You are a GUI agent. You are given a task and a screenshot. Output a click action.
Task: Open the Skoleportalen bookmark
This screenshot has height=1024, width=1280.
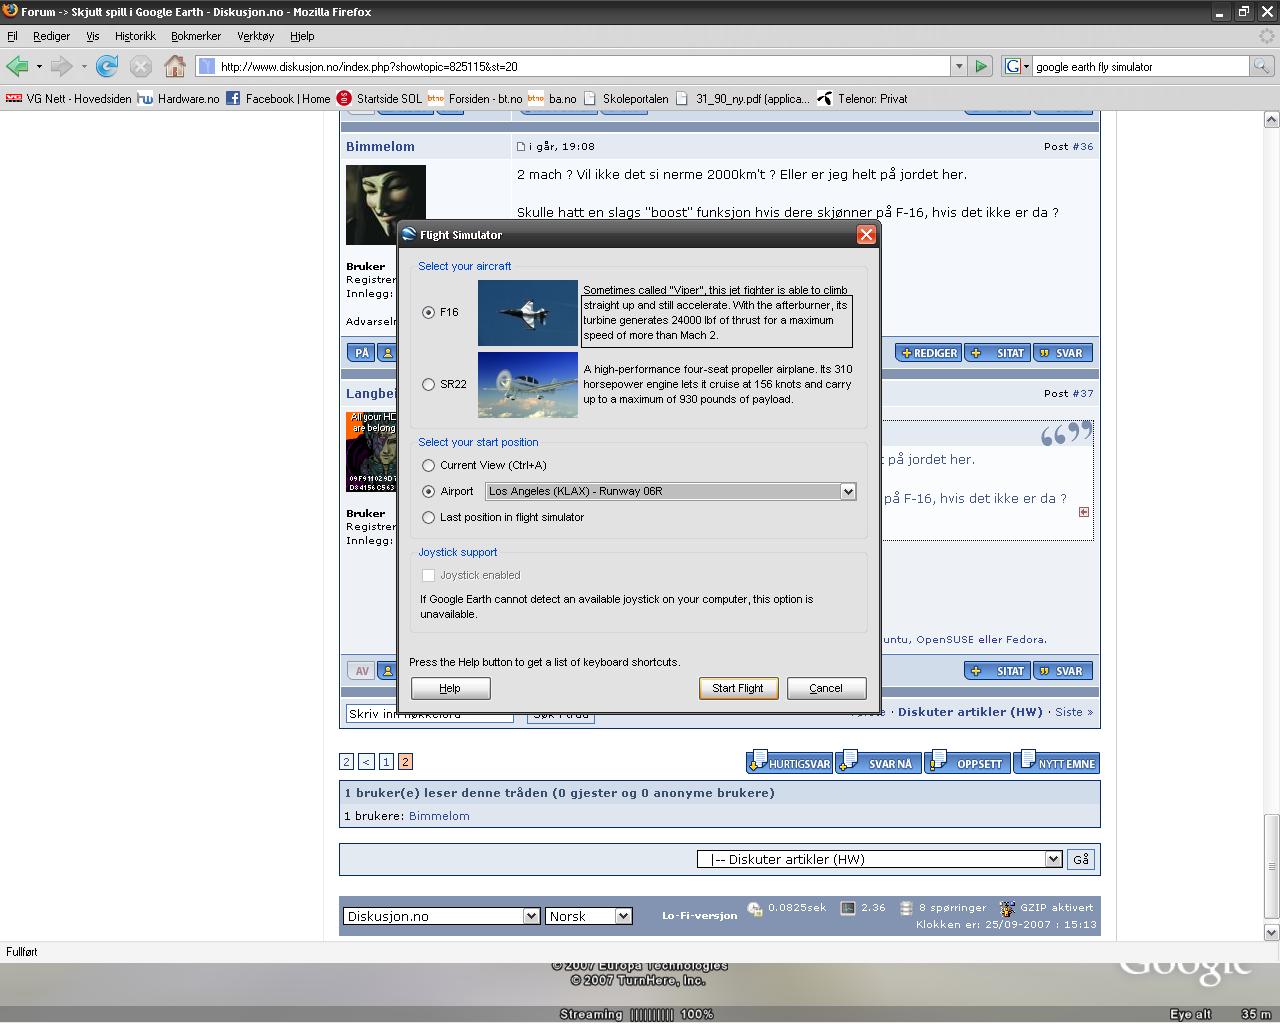pos(626,98)
